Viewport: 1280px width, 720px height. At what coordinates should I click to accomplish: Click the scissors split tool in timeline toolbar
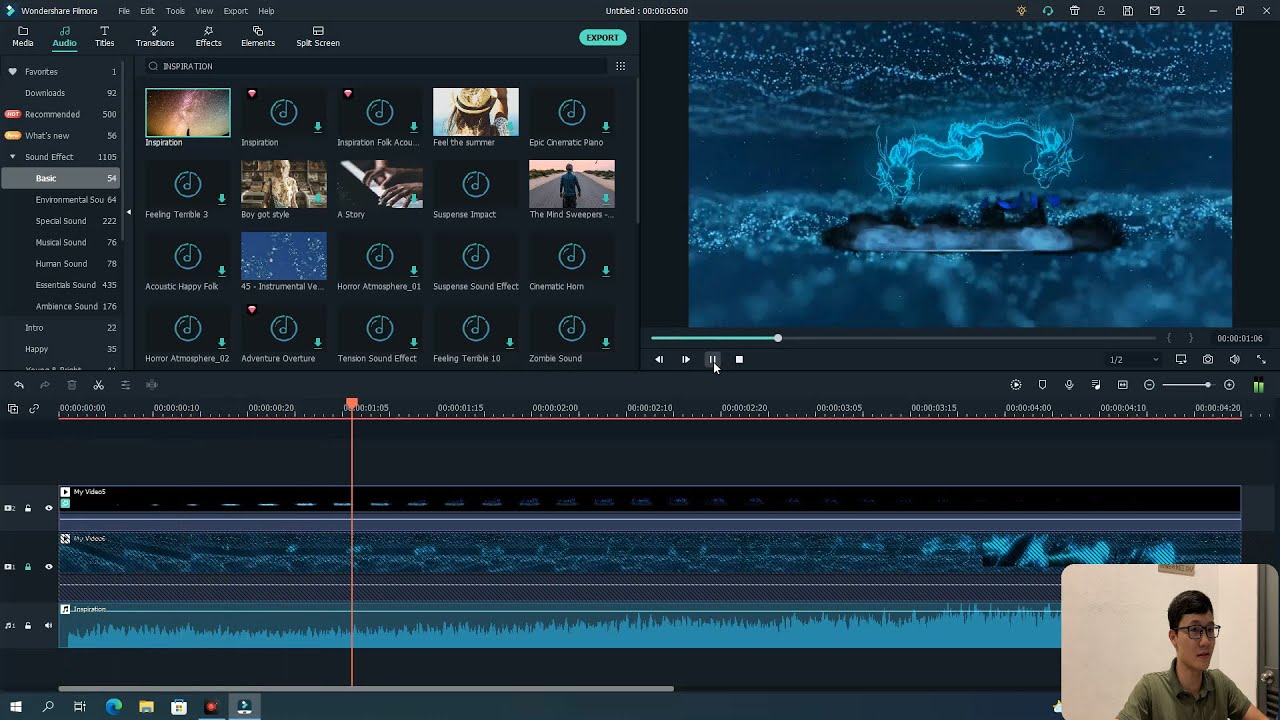[98, 385]
